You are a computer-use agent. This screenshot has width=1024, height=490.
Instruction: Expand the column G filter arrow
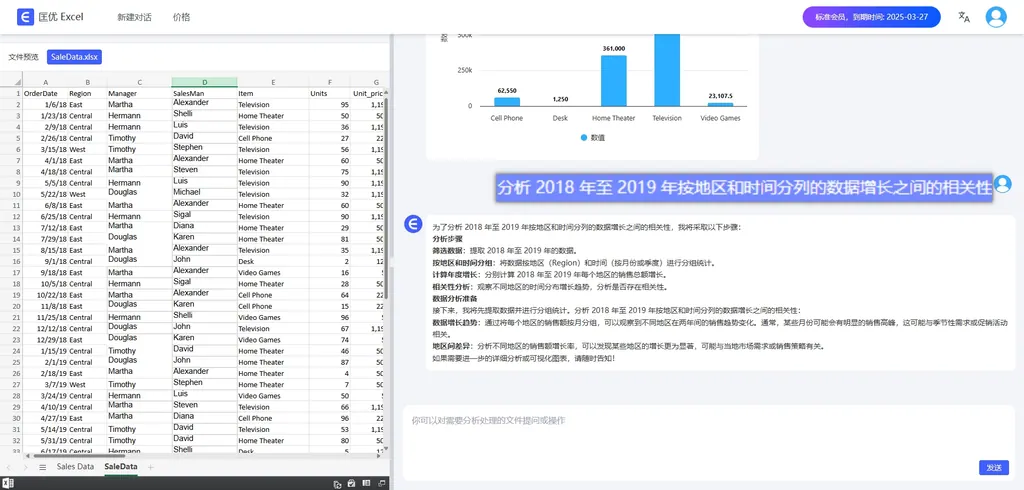pos(385,93)
